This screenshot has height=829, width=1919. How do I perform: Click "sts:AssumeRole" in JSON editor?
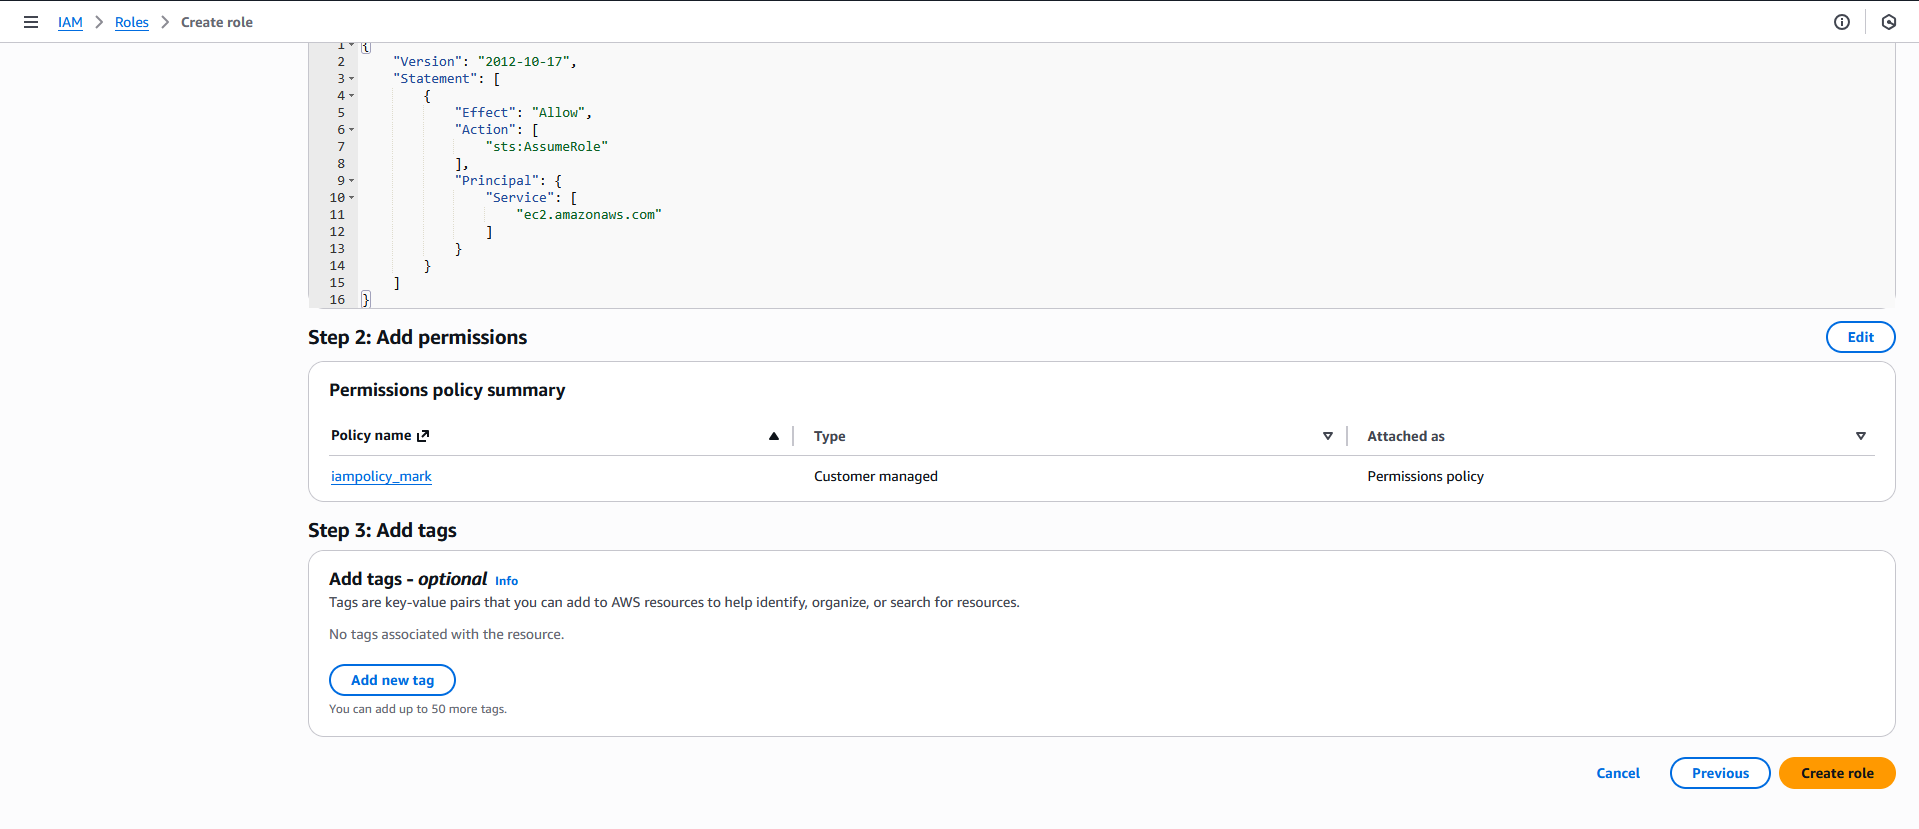(547, 147)
